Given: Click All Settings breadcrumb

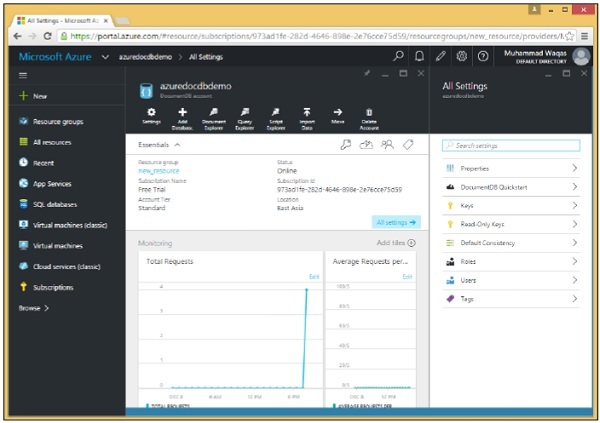Looking at the screenshot, I should [x=206, y=57].
